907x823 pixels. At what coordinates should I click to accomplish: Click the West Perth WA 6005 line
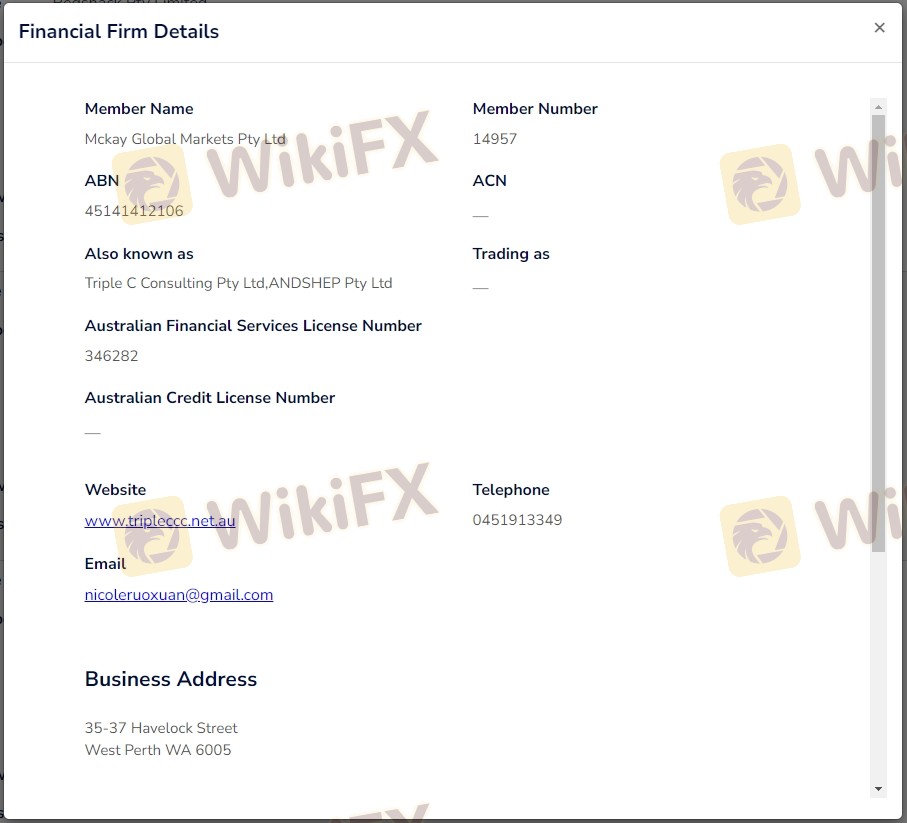158,750
